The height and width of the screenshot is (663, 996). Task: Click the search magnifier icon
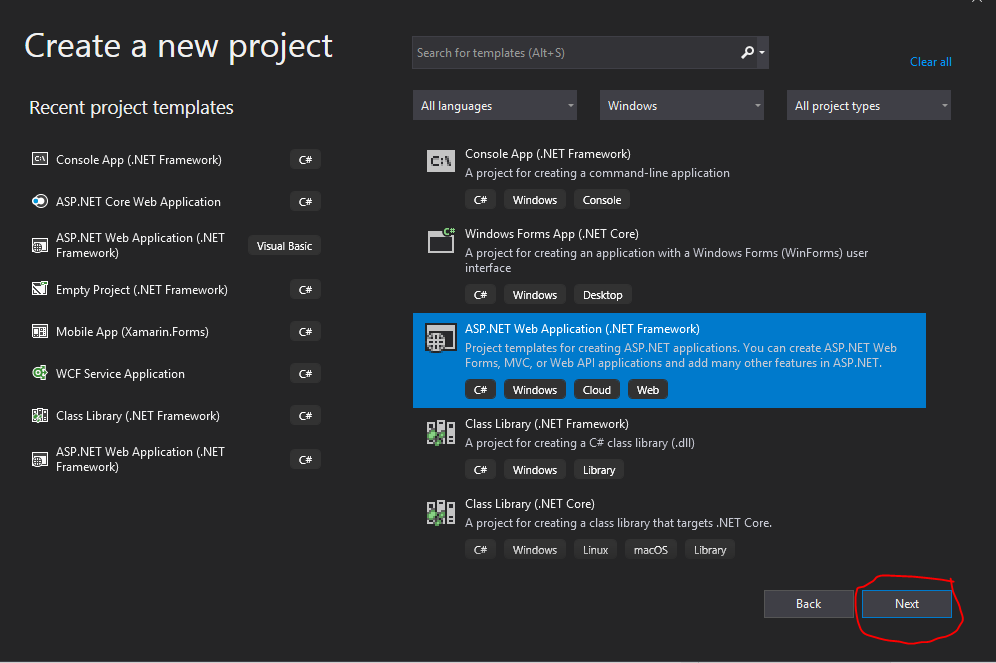748,52
